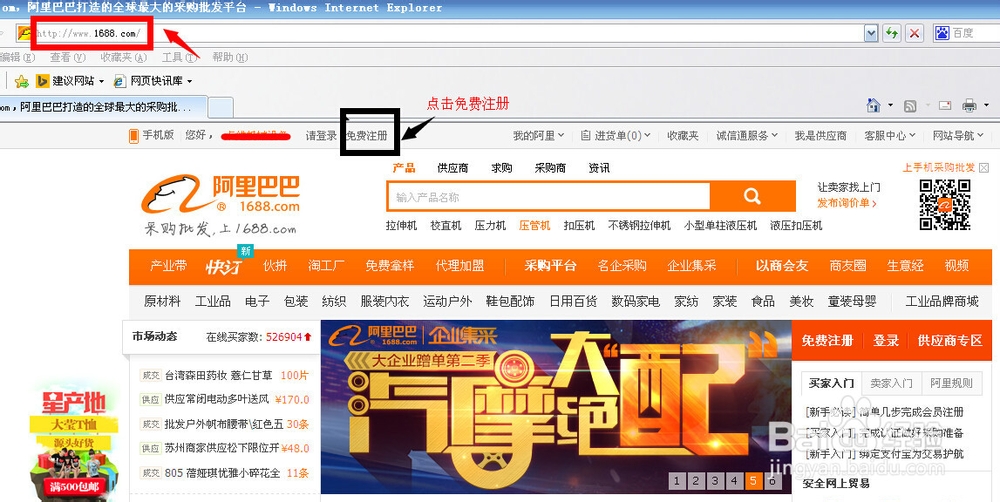This screenshot has width=1000, height=502.
Task: Select the 产品 search tab
Action: click(404, 168)
